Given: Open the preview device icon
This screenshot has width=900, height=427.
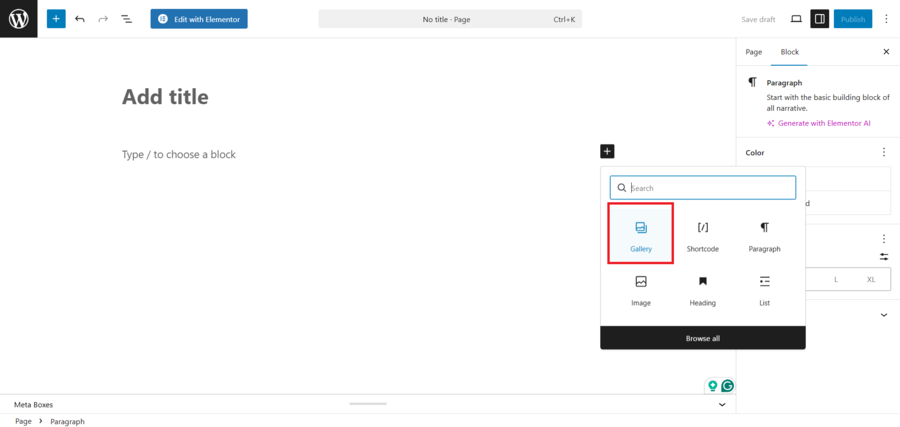Looking at the screenshot, I should [796, 19].
